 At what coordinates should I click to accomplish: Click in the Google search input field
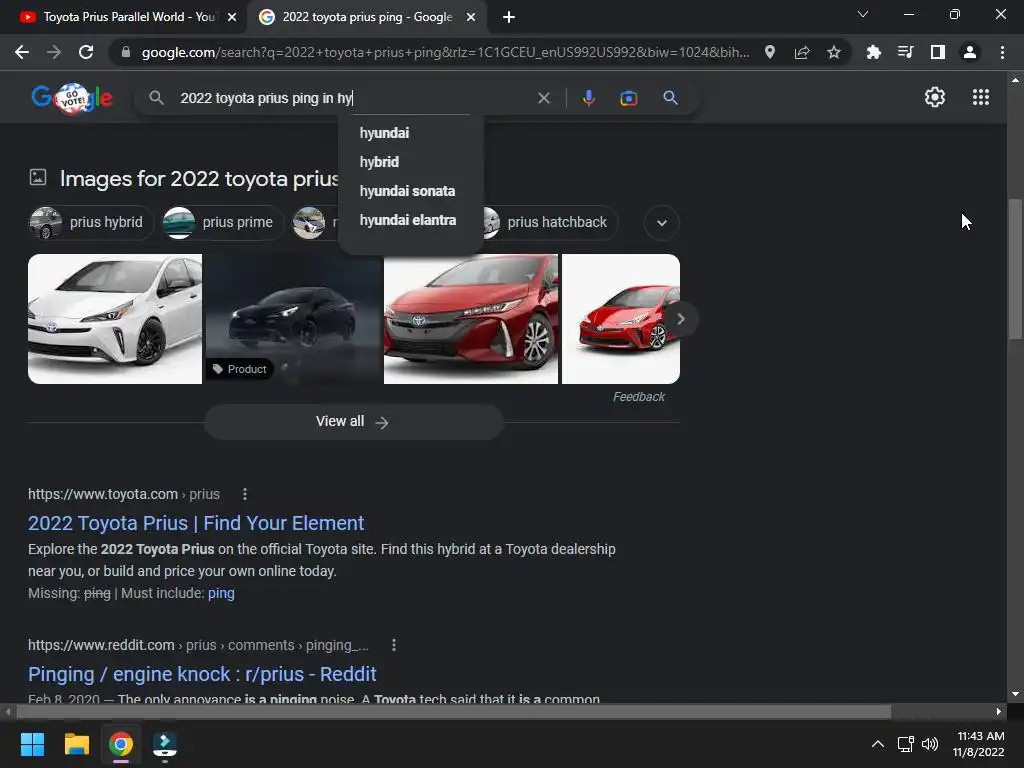pyautogui.click(x=353, y=98)
